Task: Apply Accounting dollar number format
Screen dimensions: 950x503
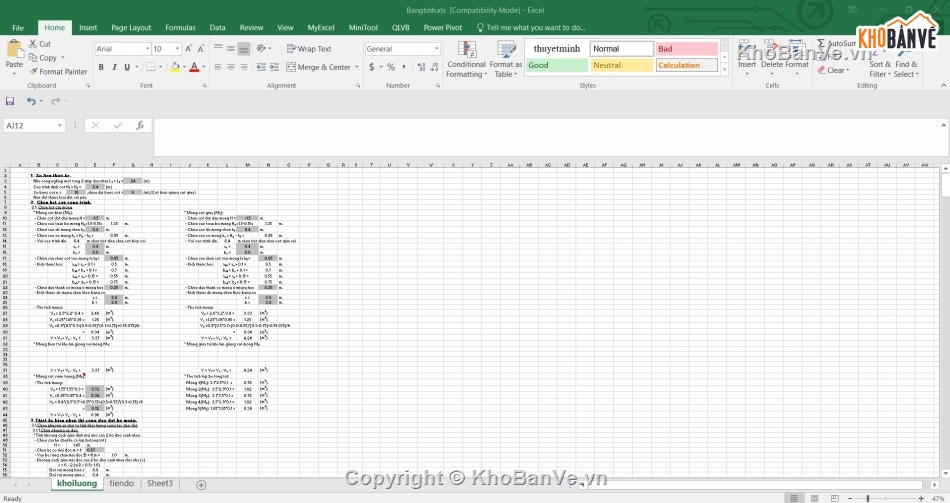Action: tap(371, 67)
